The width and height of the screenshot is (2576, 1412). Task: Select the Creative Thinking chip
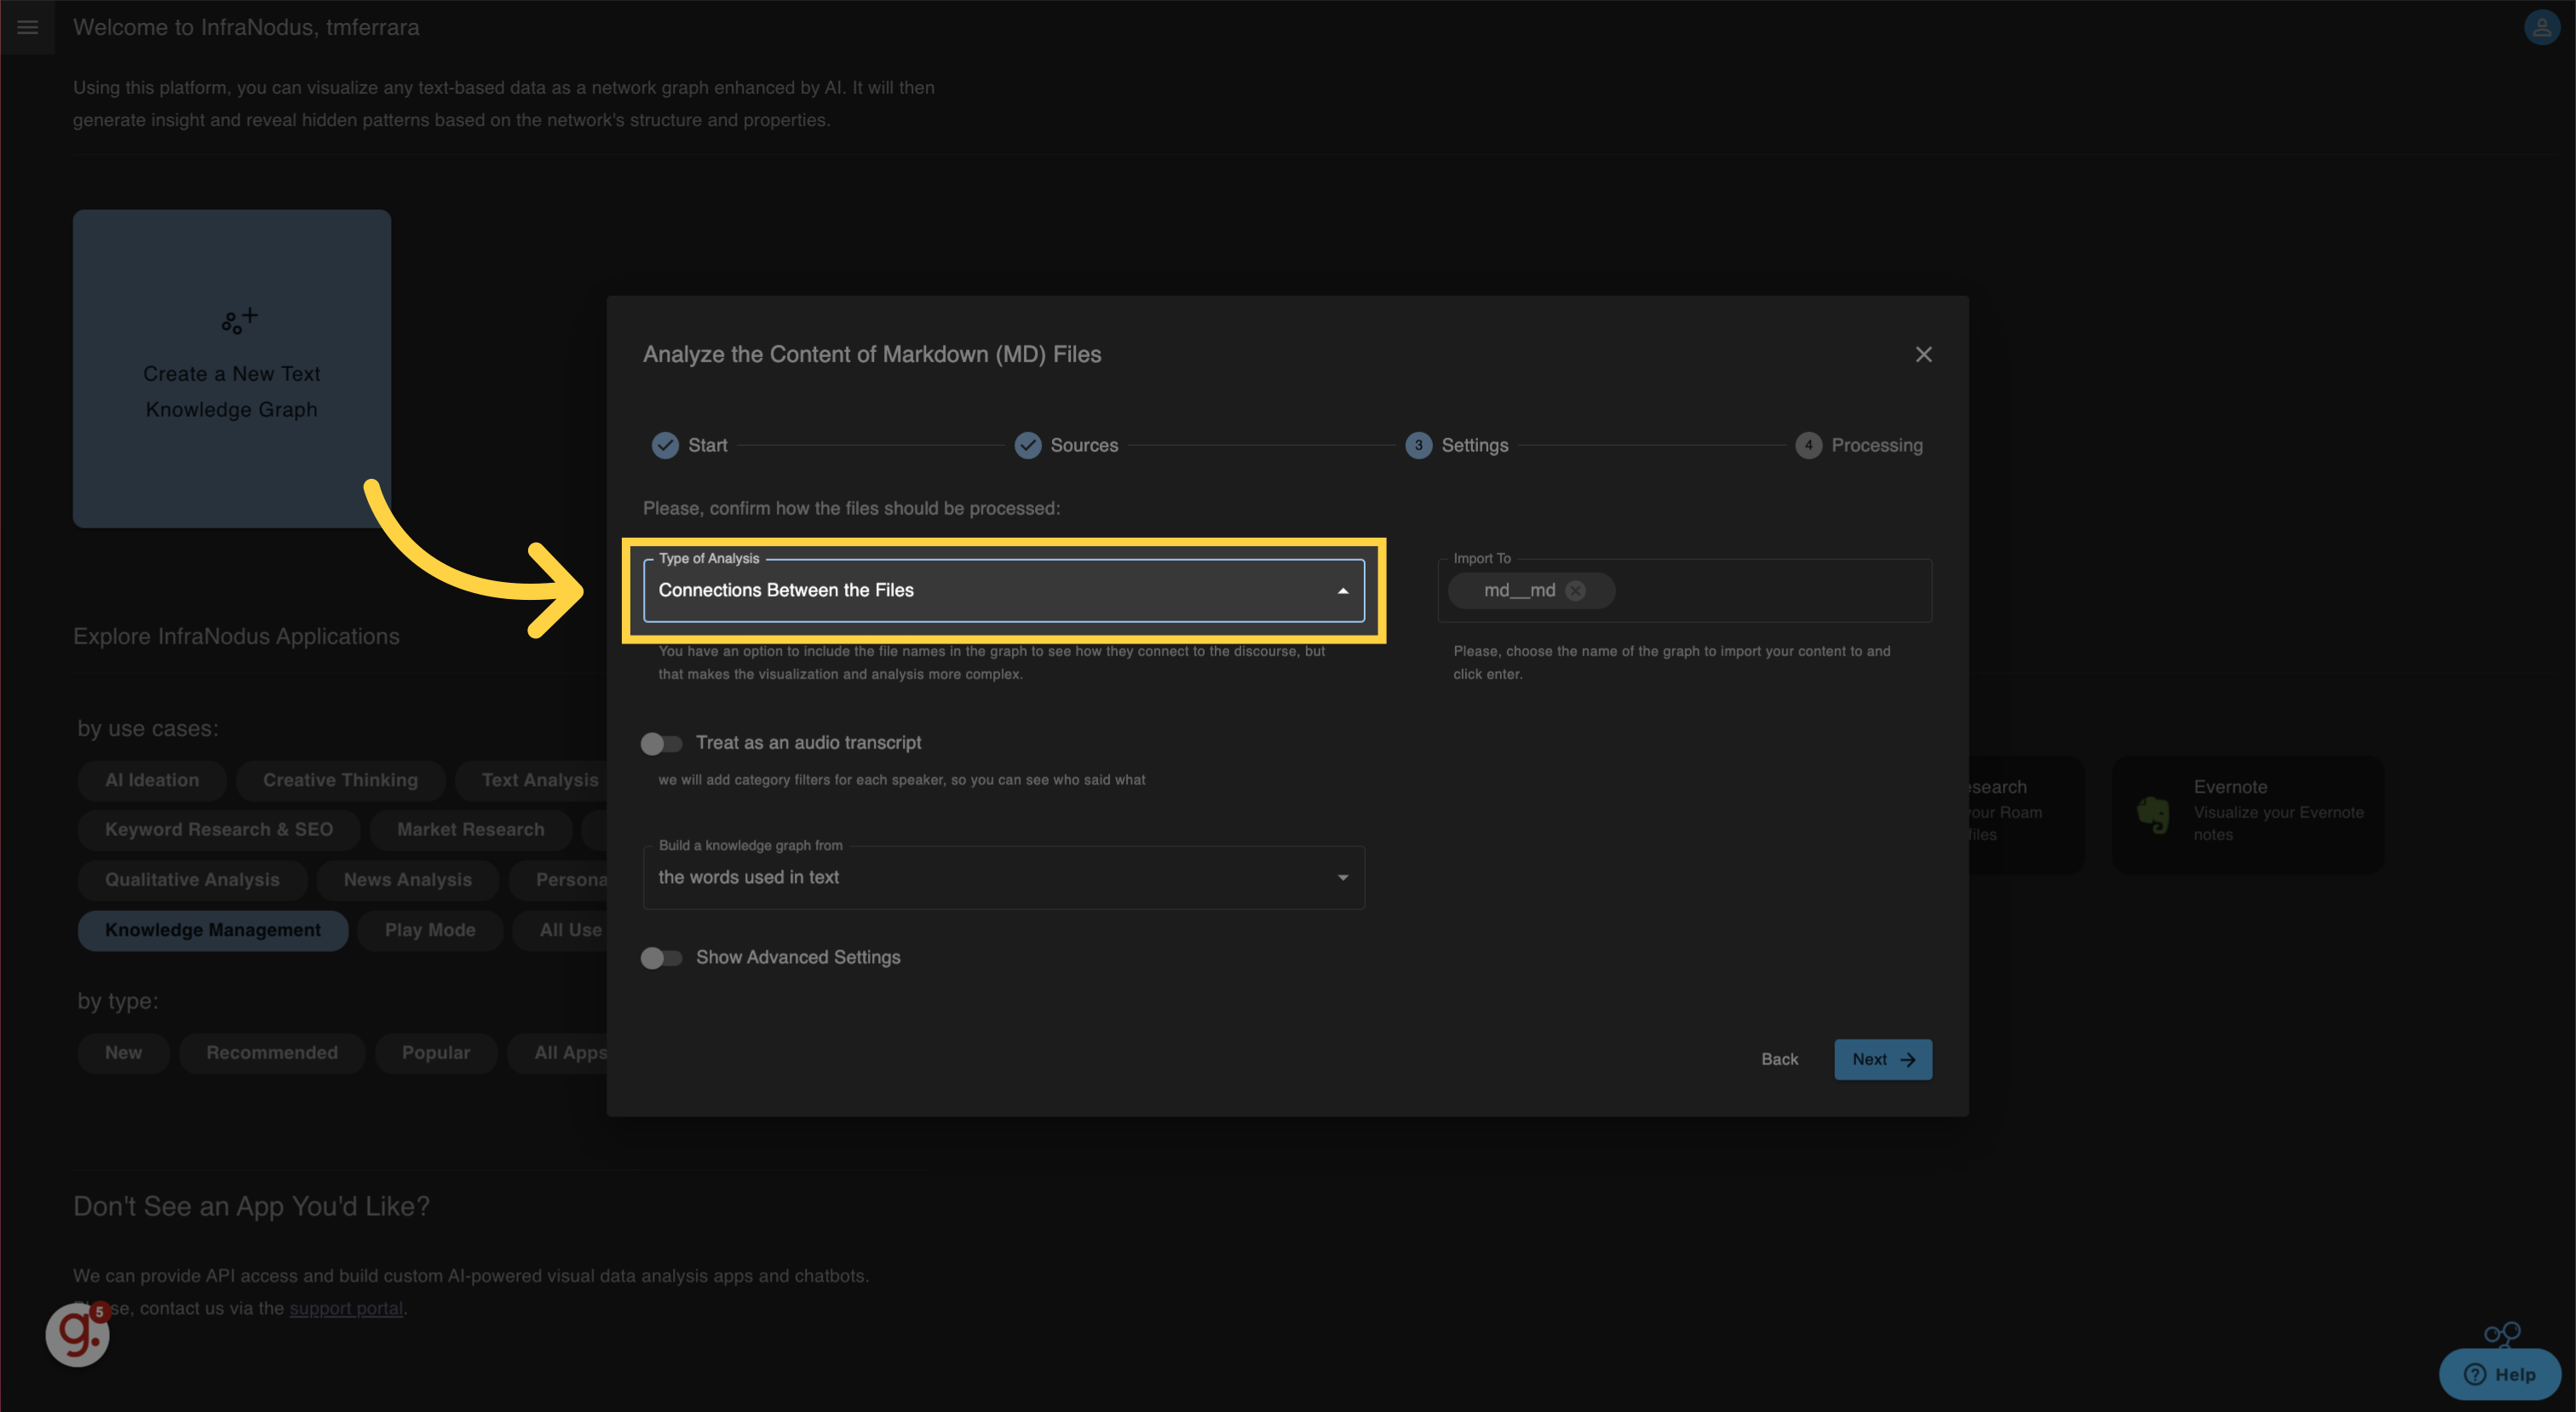(340, 780)
